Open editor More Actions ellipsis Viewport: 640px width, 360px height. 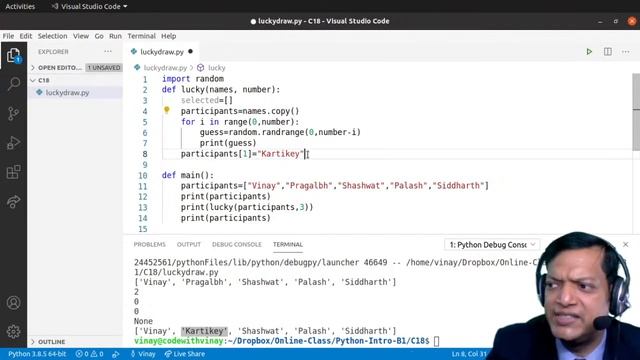point(626,52)
